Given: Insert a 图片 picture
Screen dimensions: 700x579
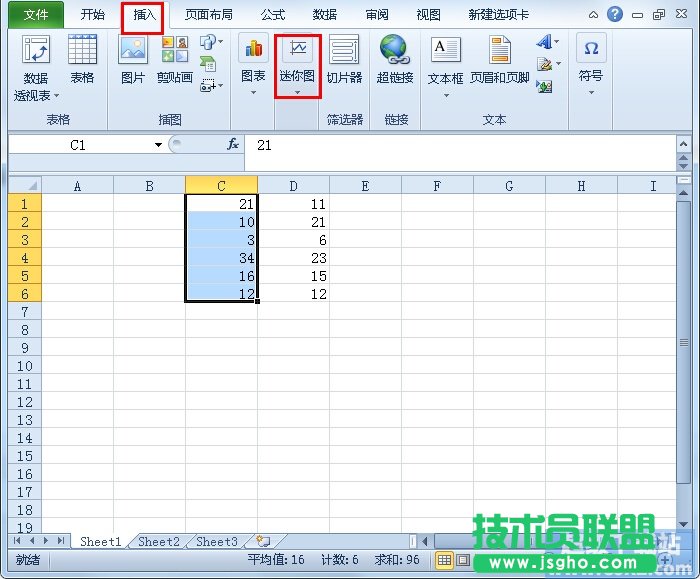Looking at the screenshot, I should click(x=133, y=59).
